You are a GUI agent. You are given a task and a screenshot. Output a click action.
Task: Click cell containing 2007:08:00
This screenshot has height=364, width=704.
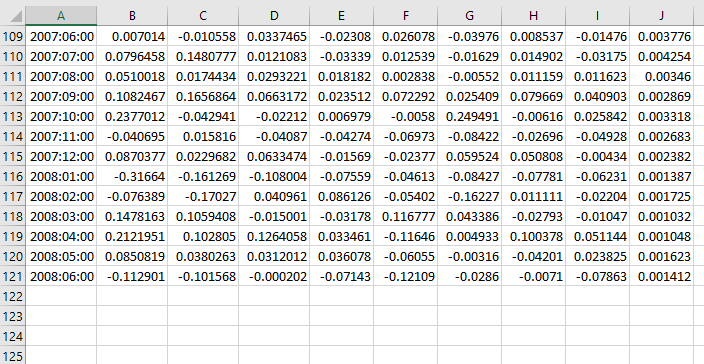[x=61, y=76]
